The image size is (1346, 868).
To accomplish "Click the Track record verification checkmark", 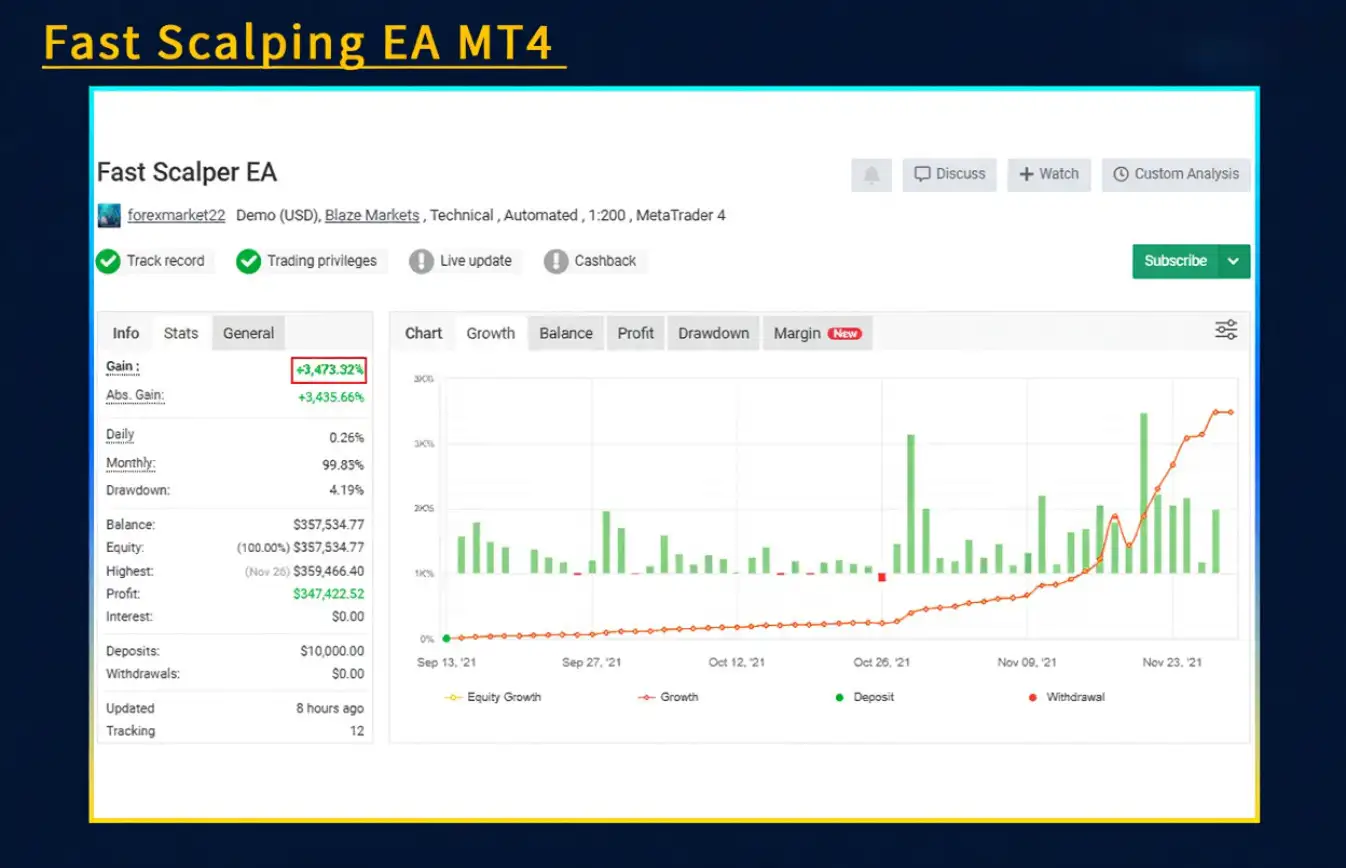I will coord(108,261).
